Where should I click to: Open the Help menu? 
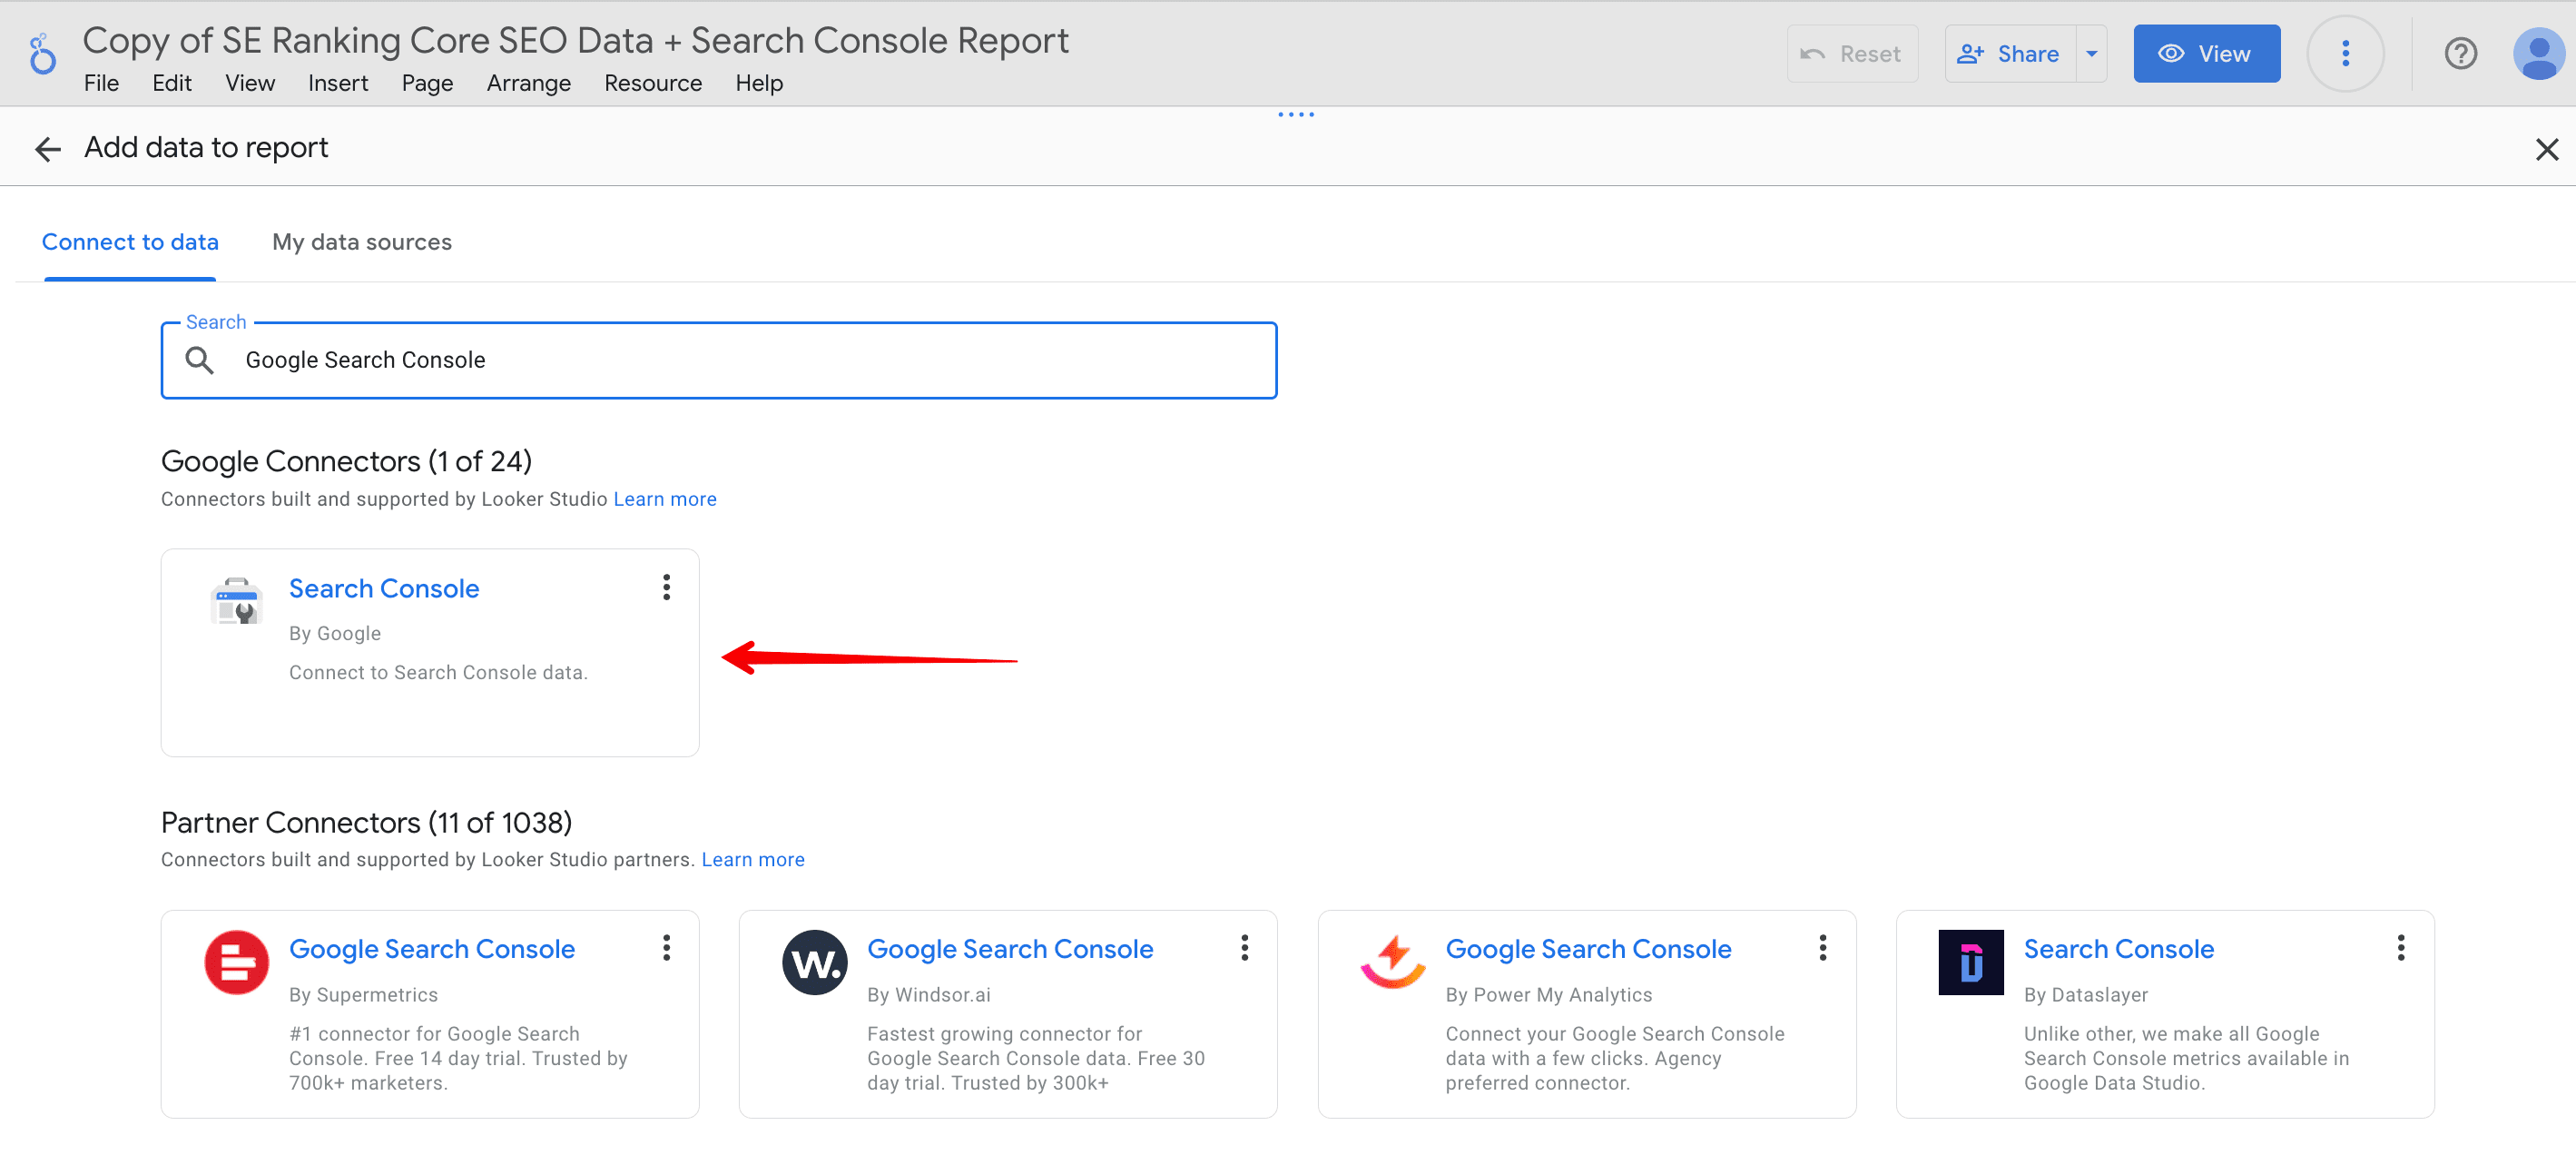759,83
